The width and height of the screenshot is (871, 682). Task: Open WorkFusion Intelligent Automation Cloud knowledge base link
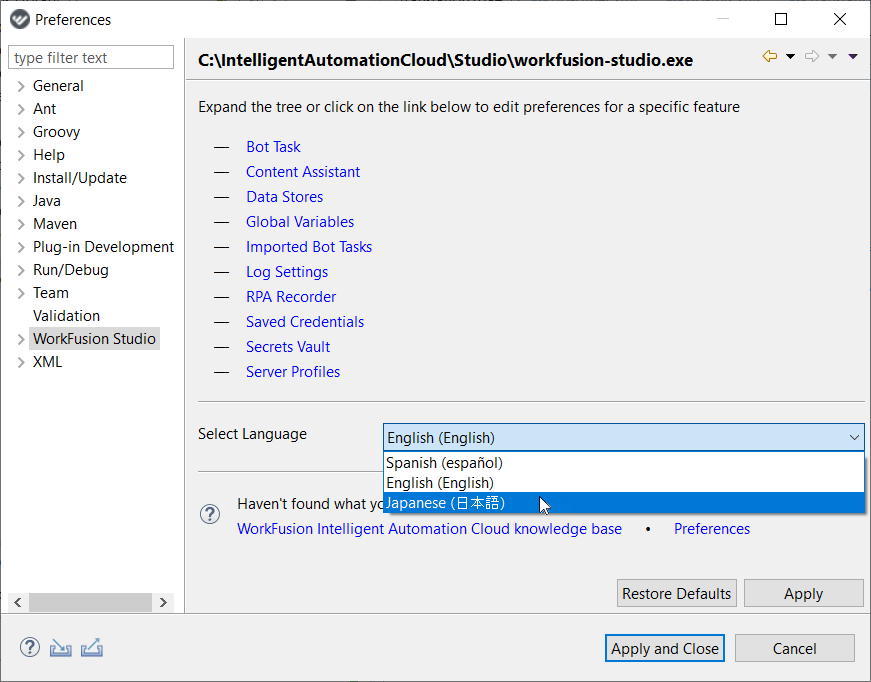tap(429, 529)
